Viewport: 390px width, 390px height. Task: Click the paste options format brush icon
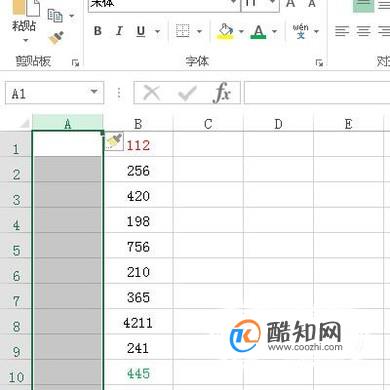click(x=114, y=141)
